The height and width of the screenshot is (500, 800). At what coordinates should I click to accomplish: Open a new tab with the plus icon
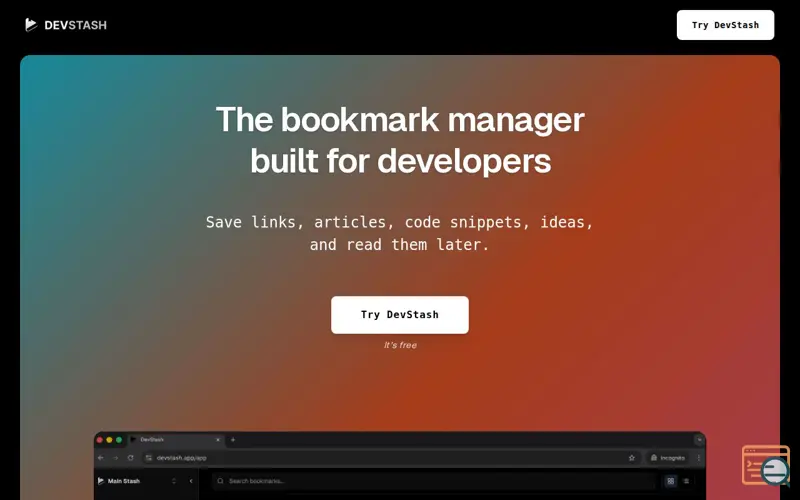coord(233,440)
